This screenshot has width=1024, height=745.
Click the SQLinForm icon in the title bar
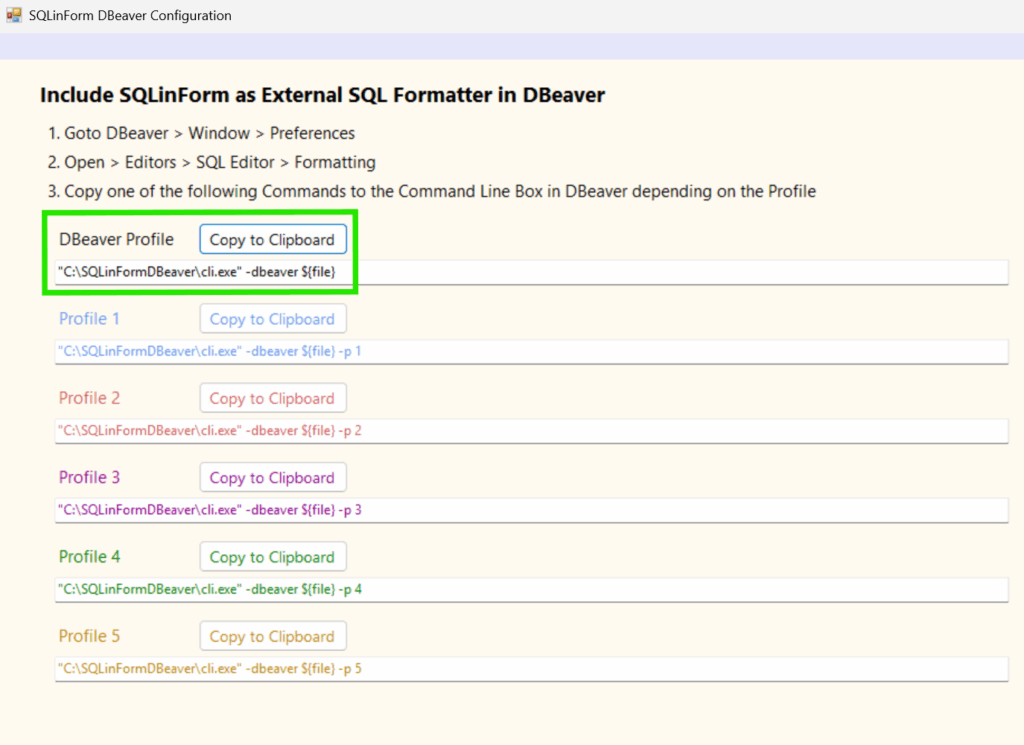(x=14, y=15)
